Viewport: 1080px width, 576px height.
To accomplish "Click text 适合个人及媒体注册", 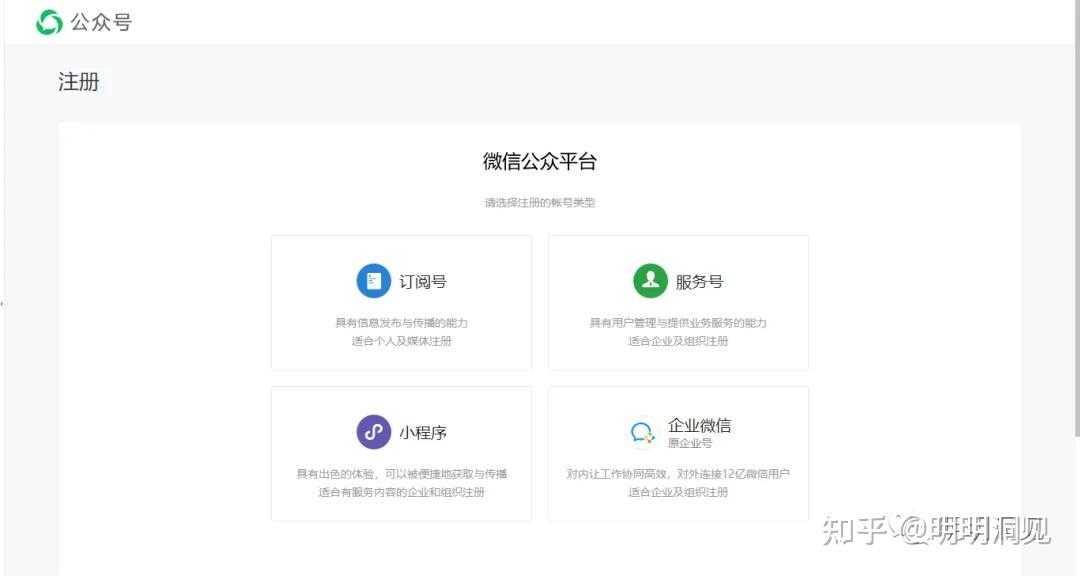I will pos(402,341).
